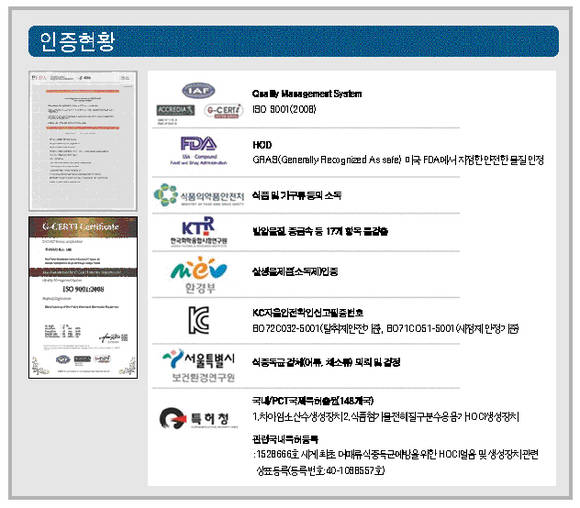The image size is (580, 508).
Task: Open the FDA document thumbnail
Action: (83, 141)
